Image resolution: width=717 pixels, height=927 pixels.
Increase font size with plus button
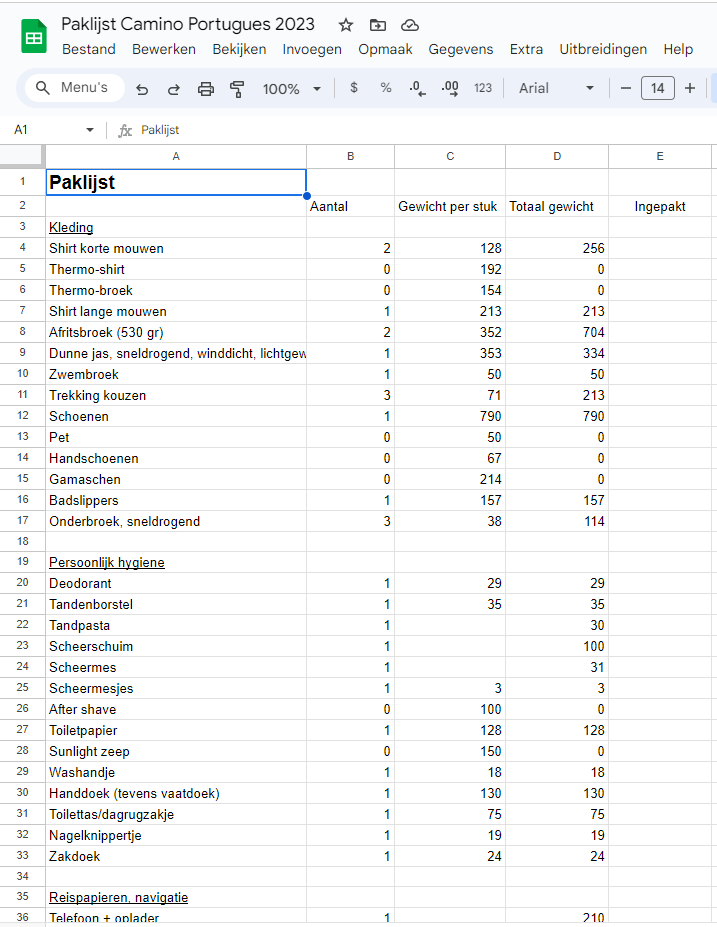pyautogui.click(x=690, y=88)
